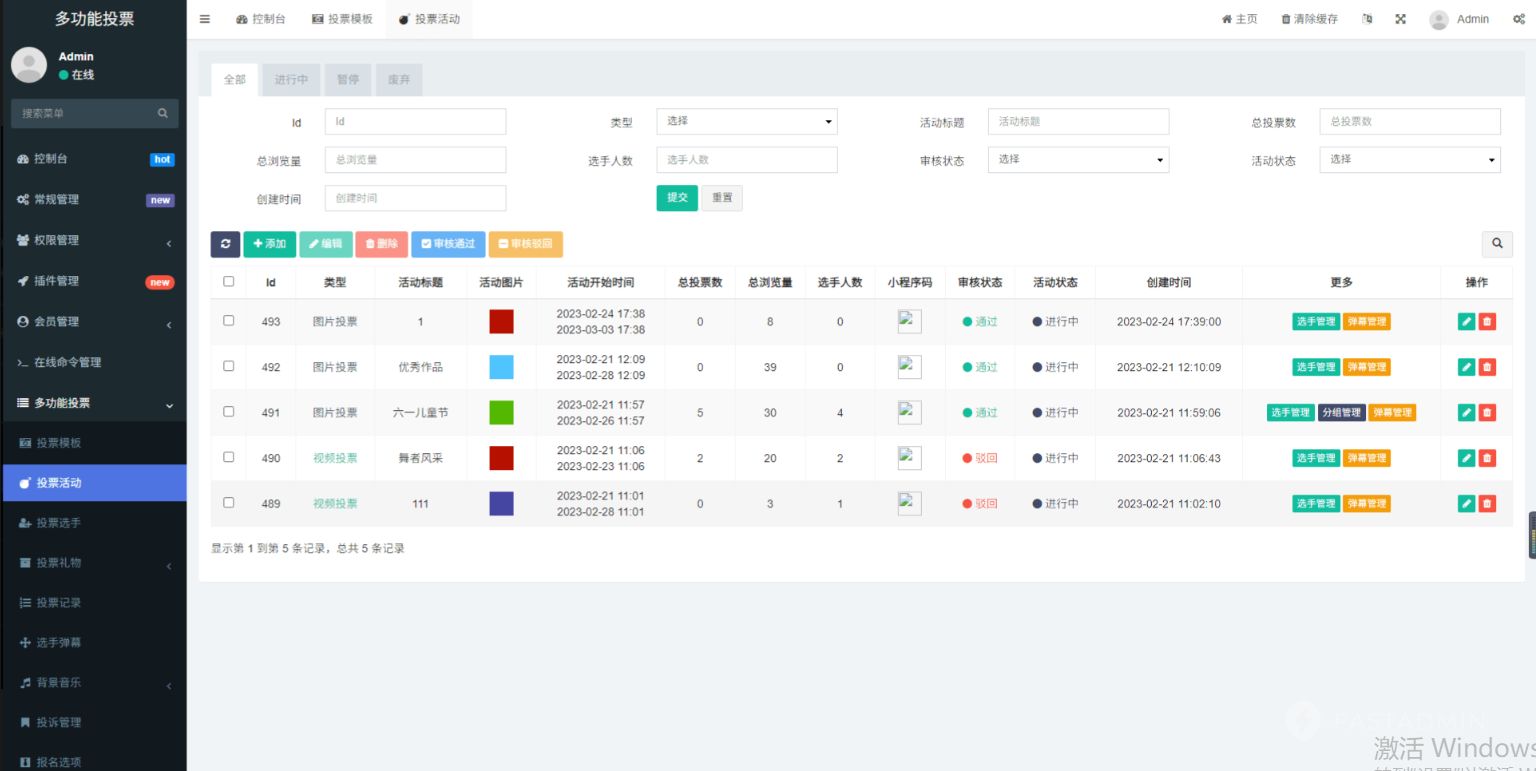Delete row 489 with trash icon
1536x771 pixels.
point(1487,504)
